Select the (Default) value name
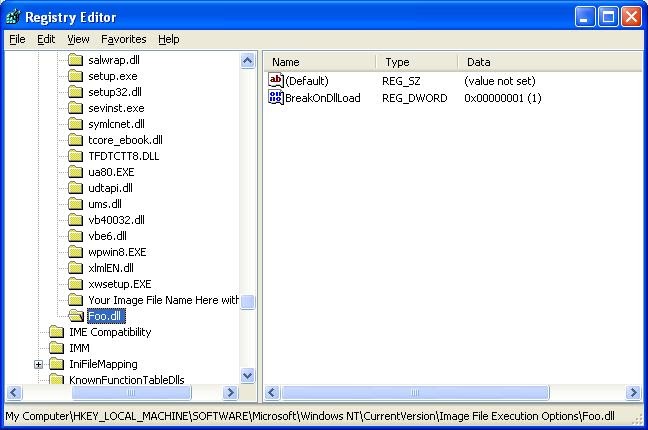This screenshot has width=648, height=430. 307,81
